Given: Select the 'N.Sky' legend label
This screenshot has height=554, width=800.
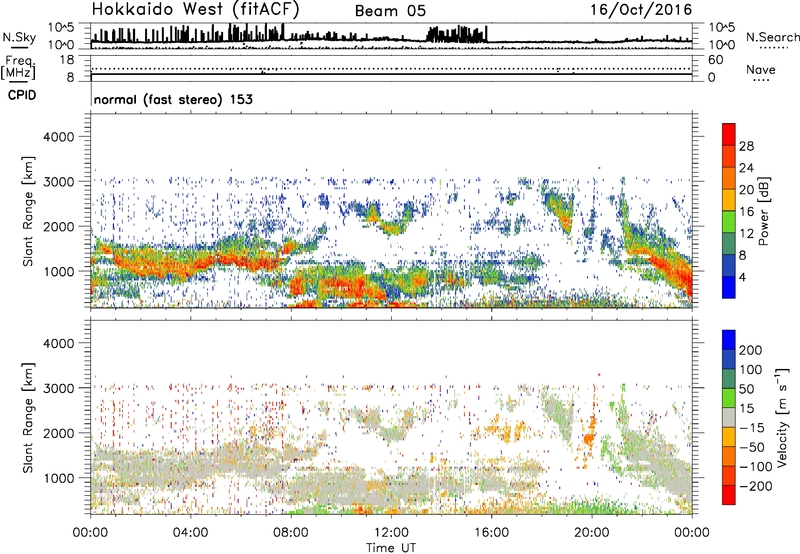Looking at the screenshot, I should coord(19,38).
